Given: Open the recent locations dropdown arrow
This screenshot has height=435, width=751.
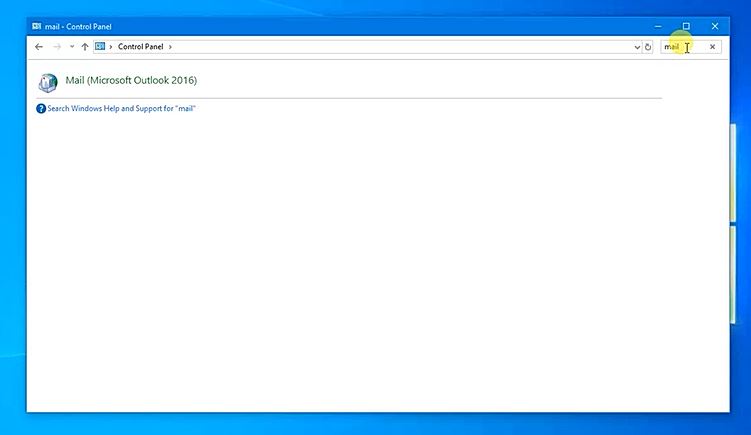Looking at the screenshot, I should click(x=72, y=47).
